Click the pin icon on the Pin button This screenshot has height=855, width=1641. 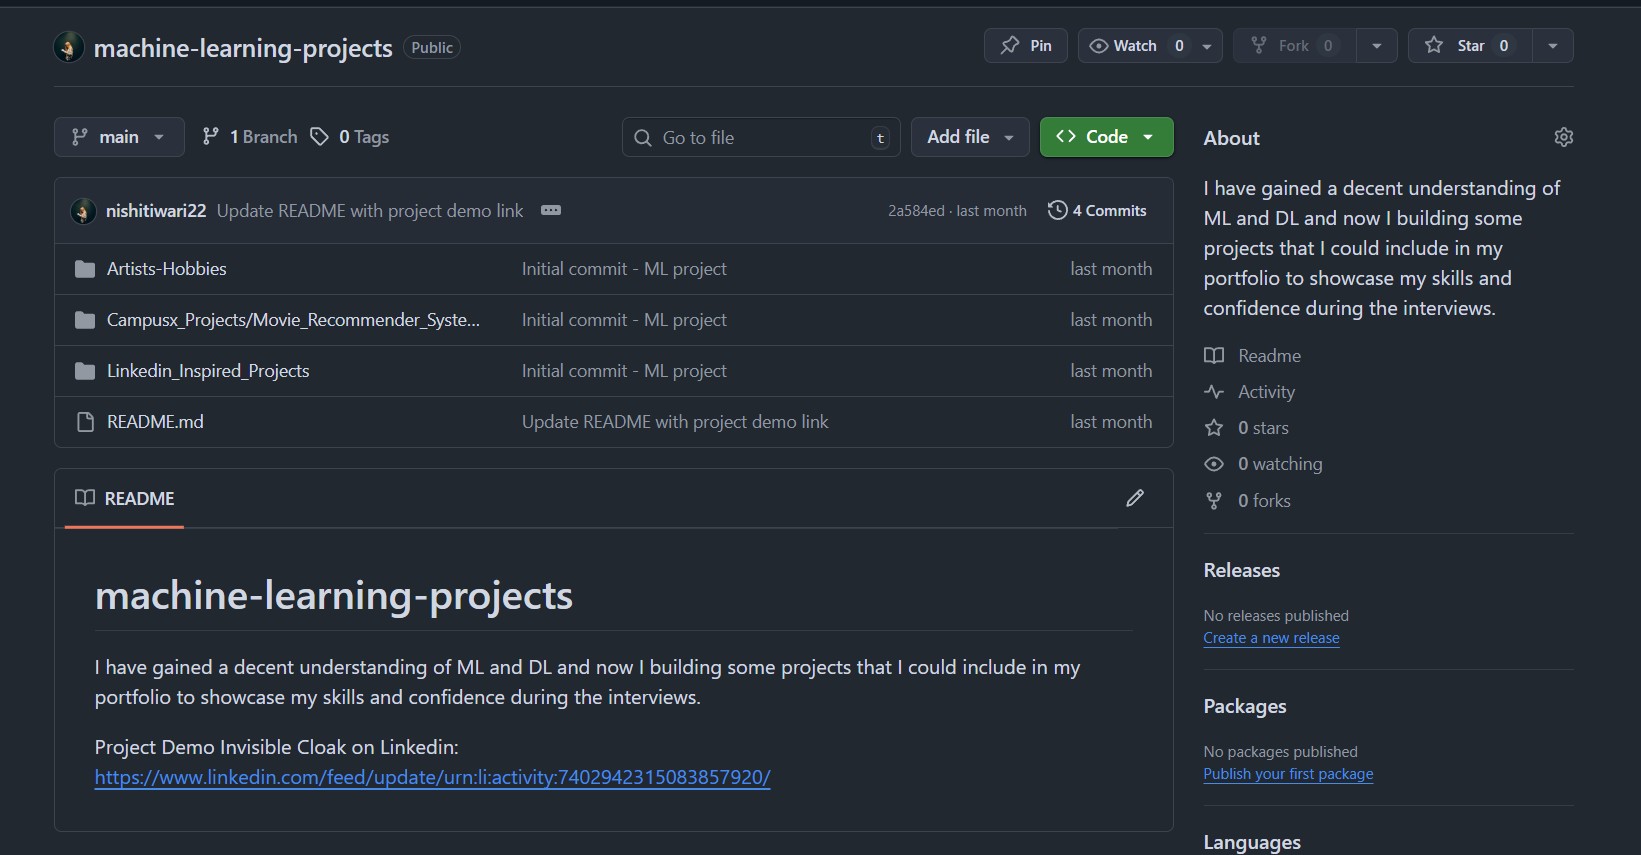(x=1010, y=45)
